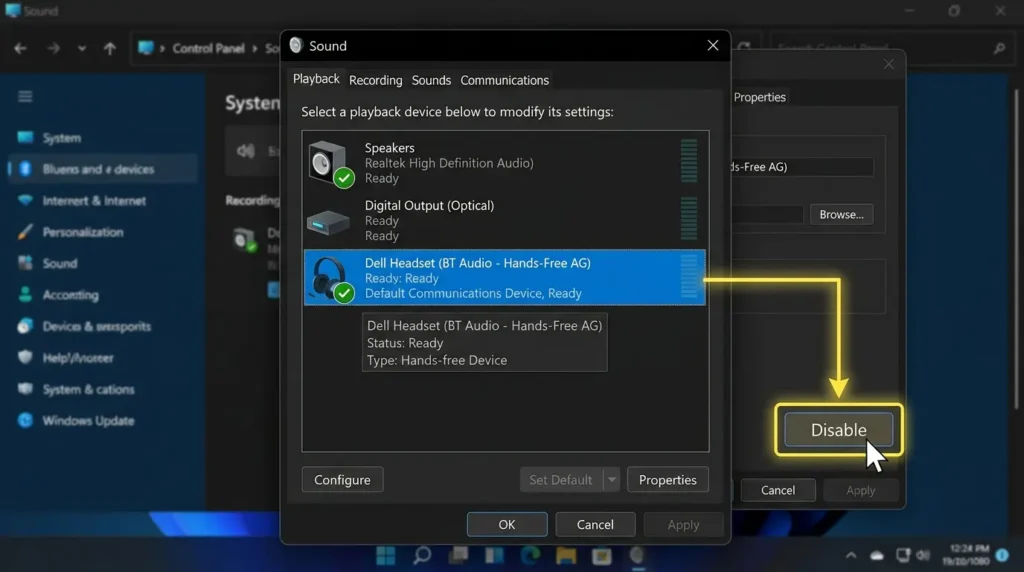This screenshot has width=1024, height=572.
Task: Click Apply in the Sound dialog
Action: pos(683,524)
